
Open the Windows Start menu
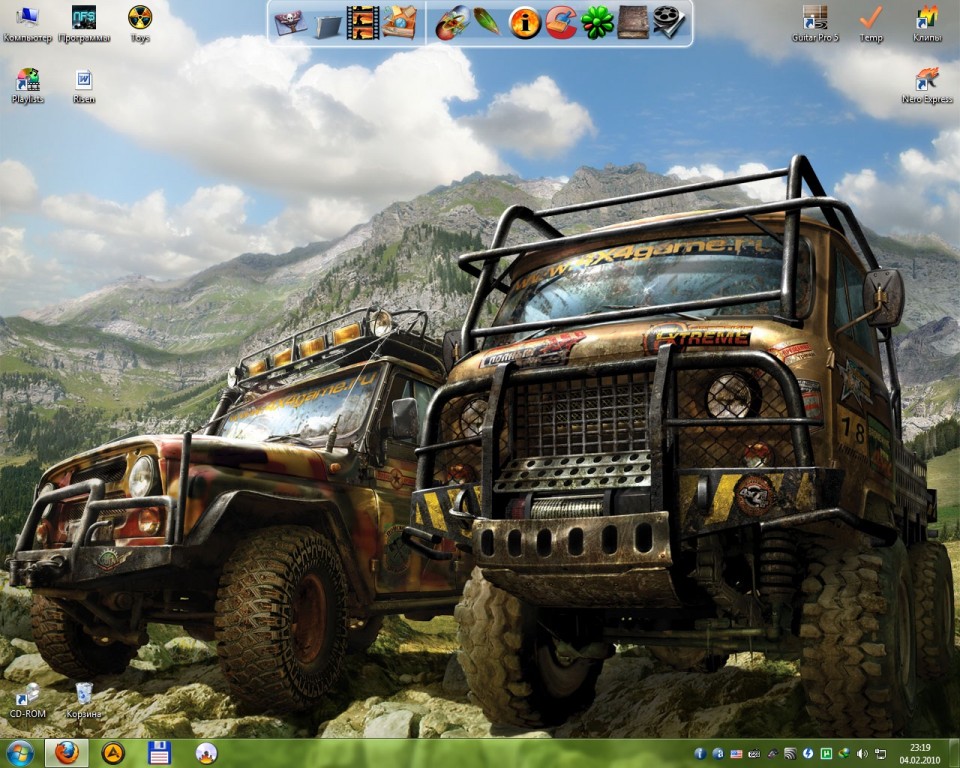point(18,753)
